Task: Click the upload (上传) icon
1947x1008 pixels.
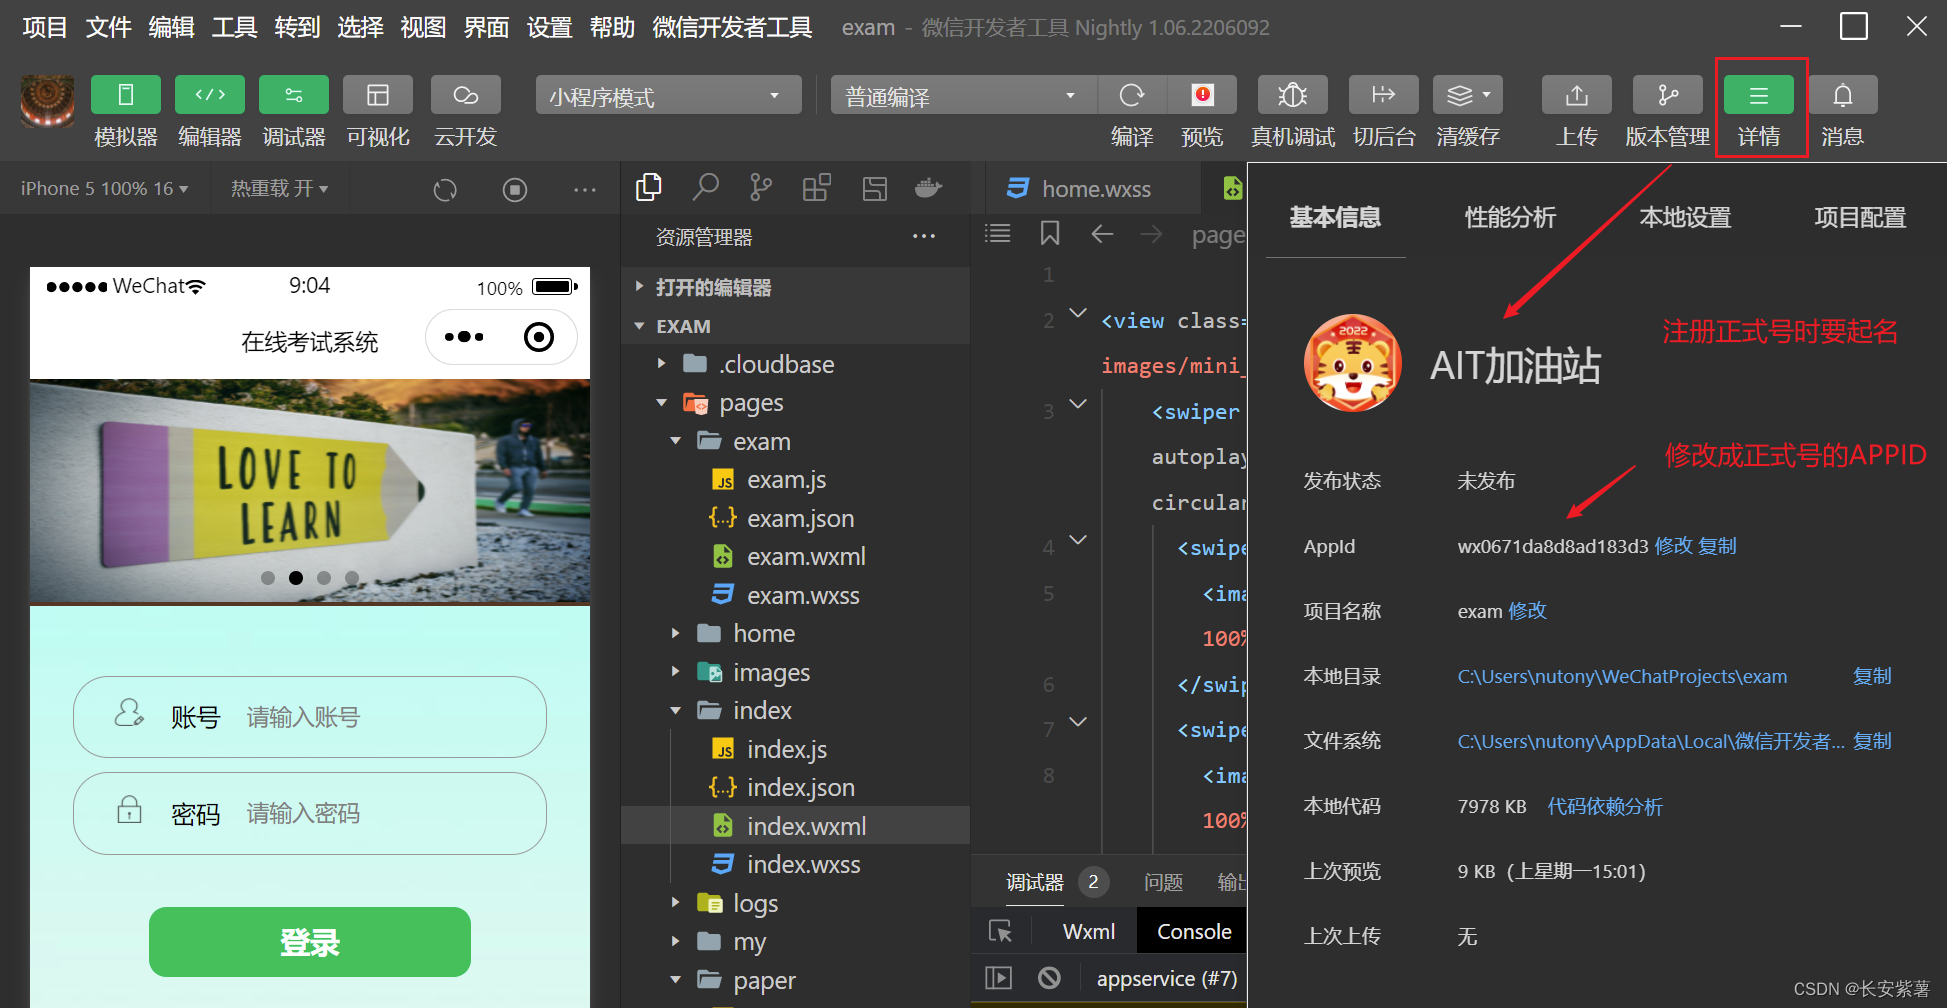Action: (x=1577, y=95)
